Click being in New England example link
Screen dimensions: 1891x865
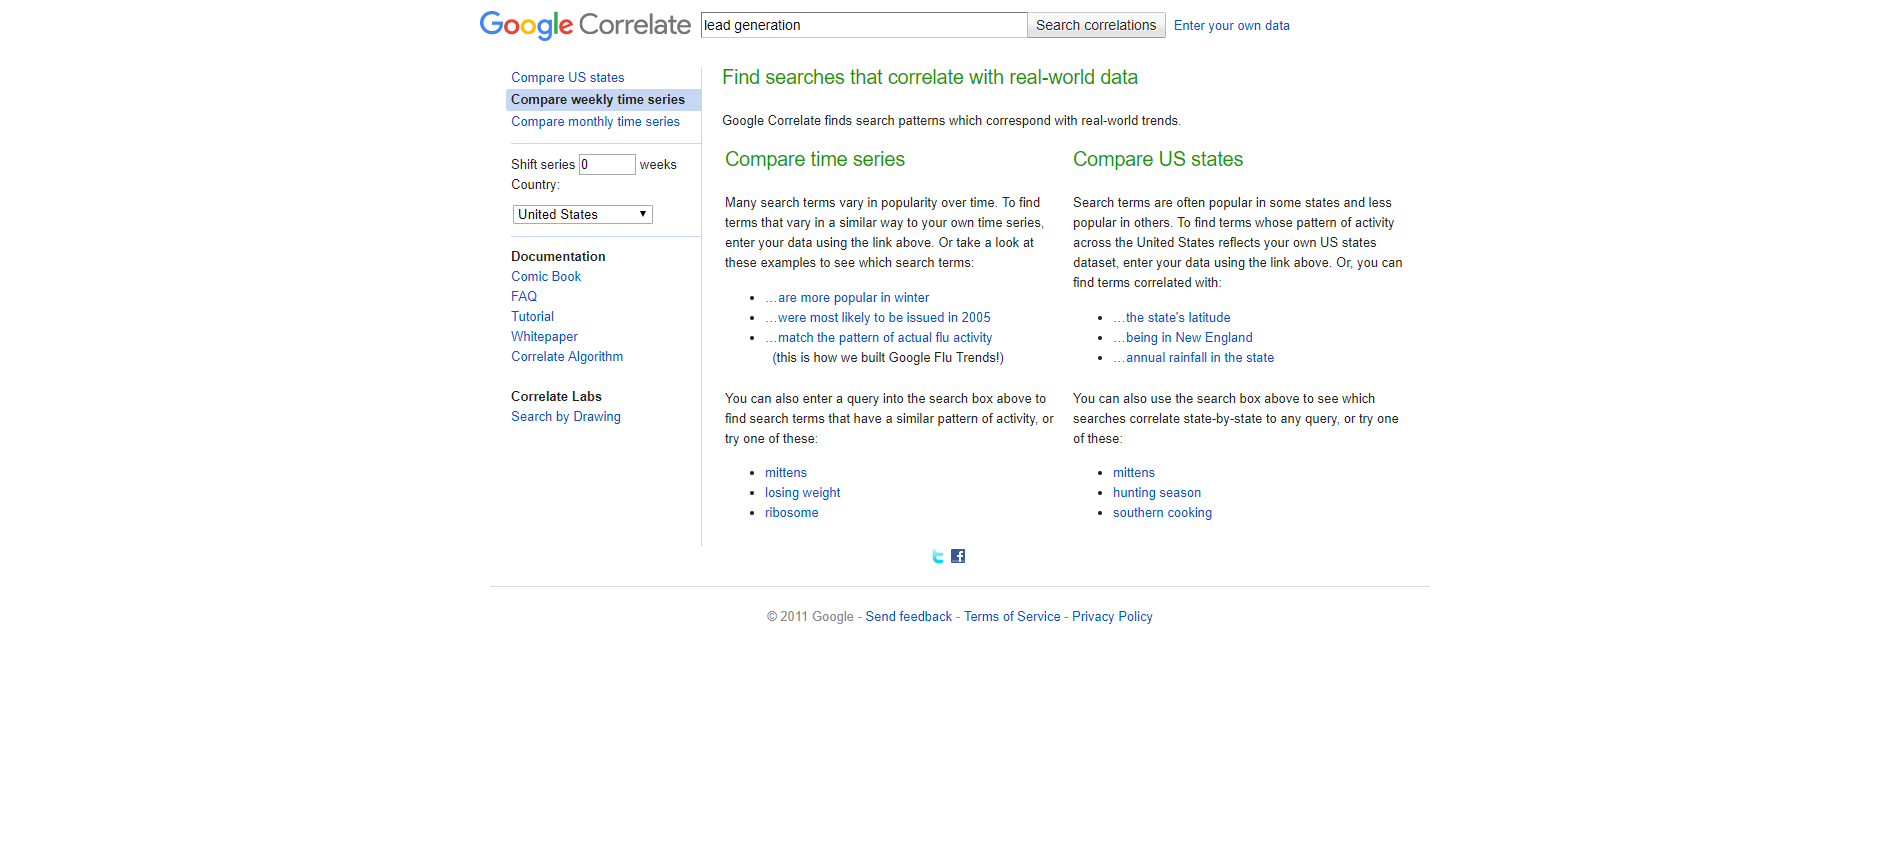click(x=1183, y=337)
